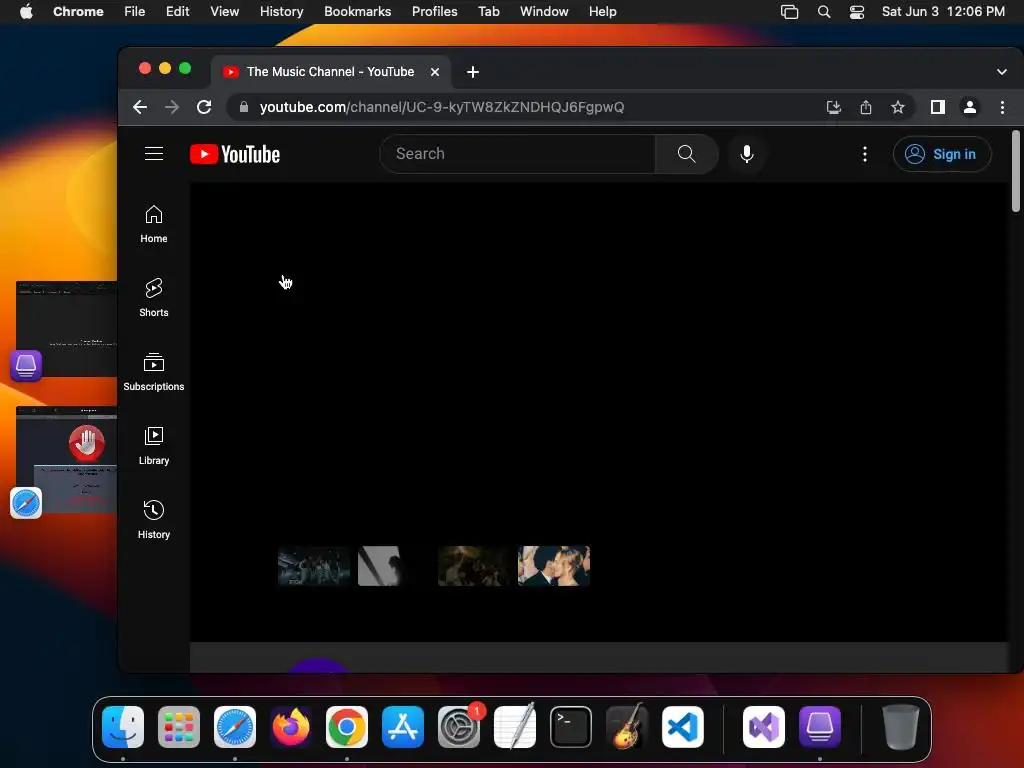
Task: Open Chrome three-dot menu
Action: tap(1002, 107)
